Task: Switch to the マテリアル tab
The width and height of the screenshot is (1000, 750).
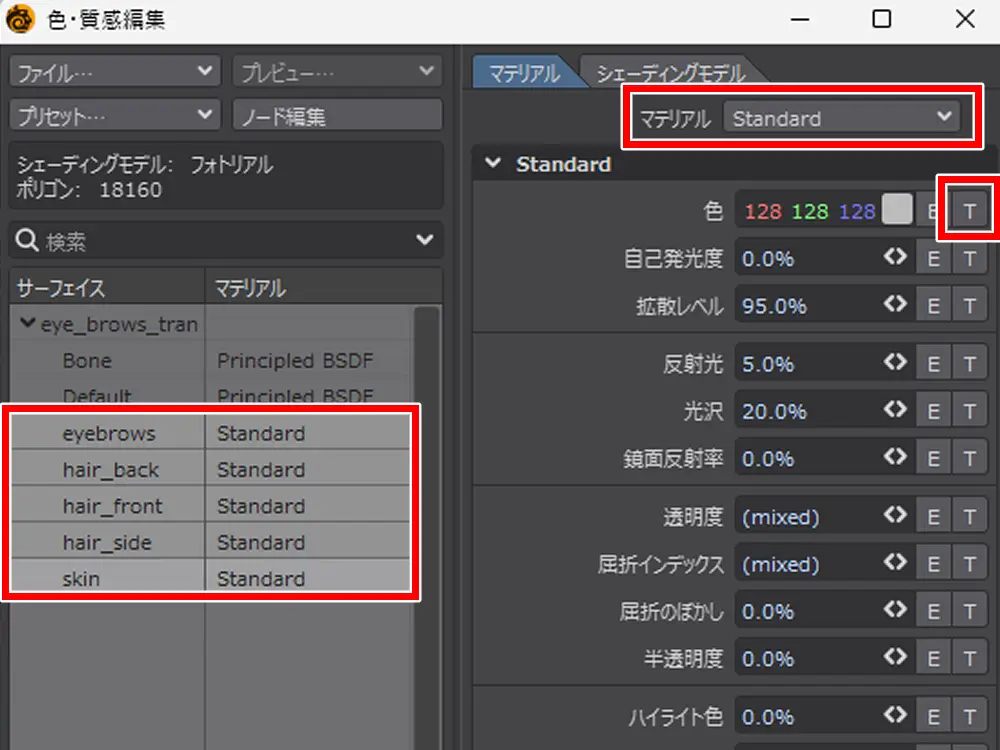Action: [523, 73]
